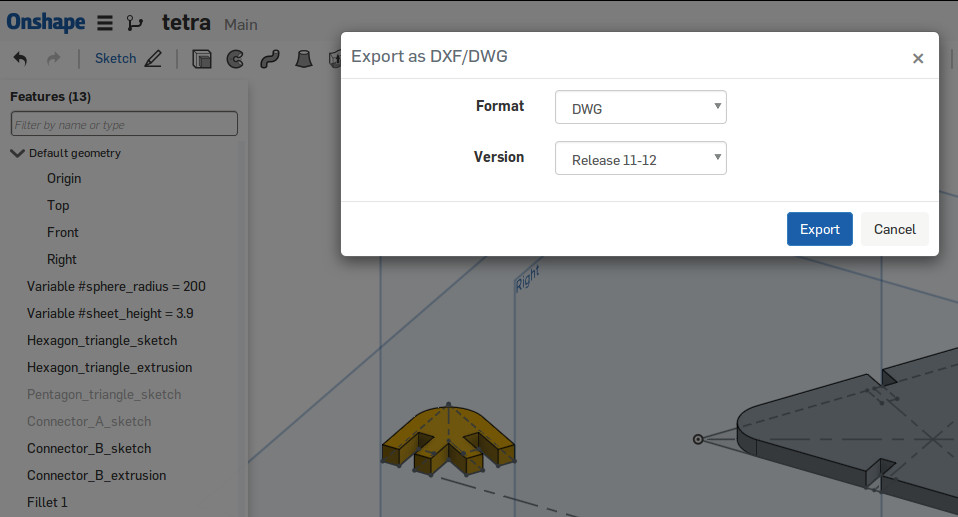Focus the Filter by name or type field
The height and width of the screenshot is (517, 958).
coord(124,123)
